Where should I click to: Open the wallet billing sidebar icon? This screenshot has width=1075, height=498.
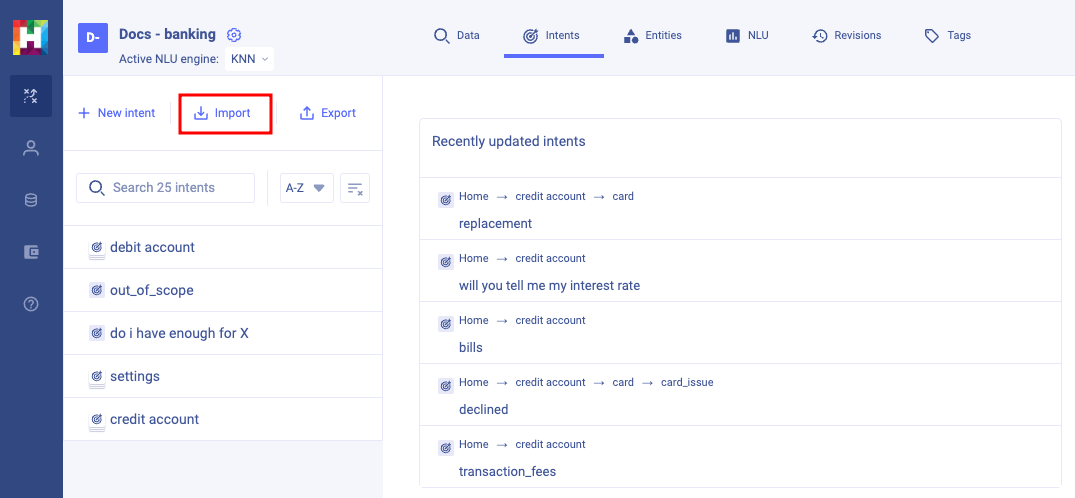pyautogui.click(x=31, y=252)
